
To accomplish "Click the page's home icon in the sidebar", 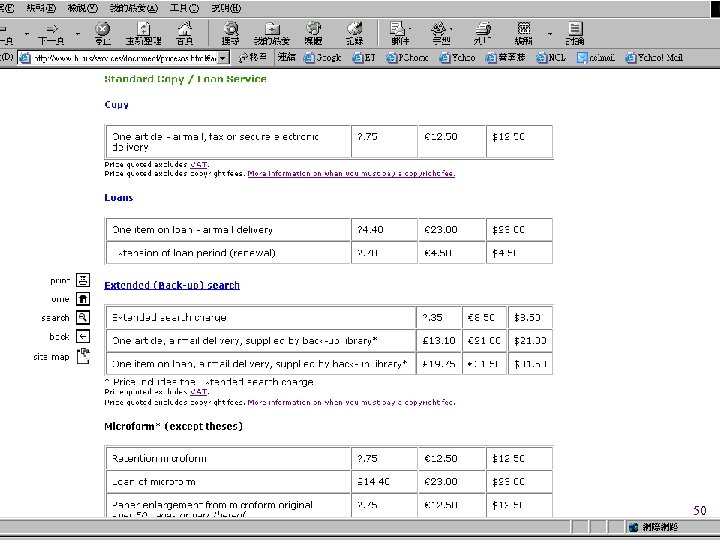I will 83,299.
